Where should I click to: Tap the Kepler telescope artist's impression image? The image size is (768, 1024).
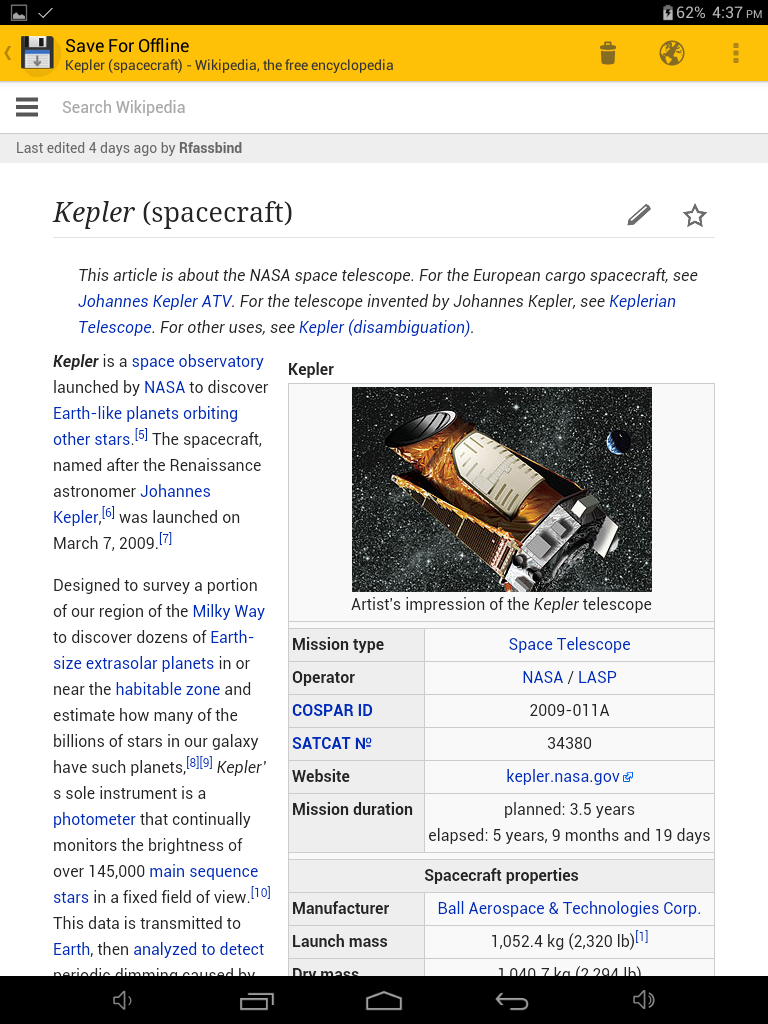[502, 489]
